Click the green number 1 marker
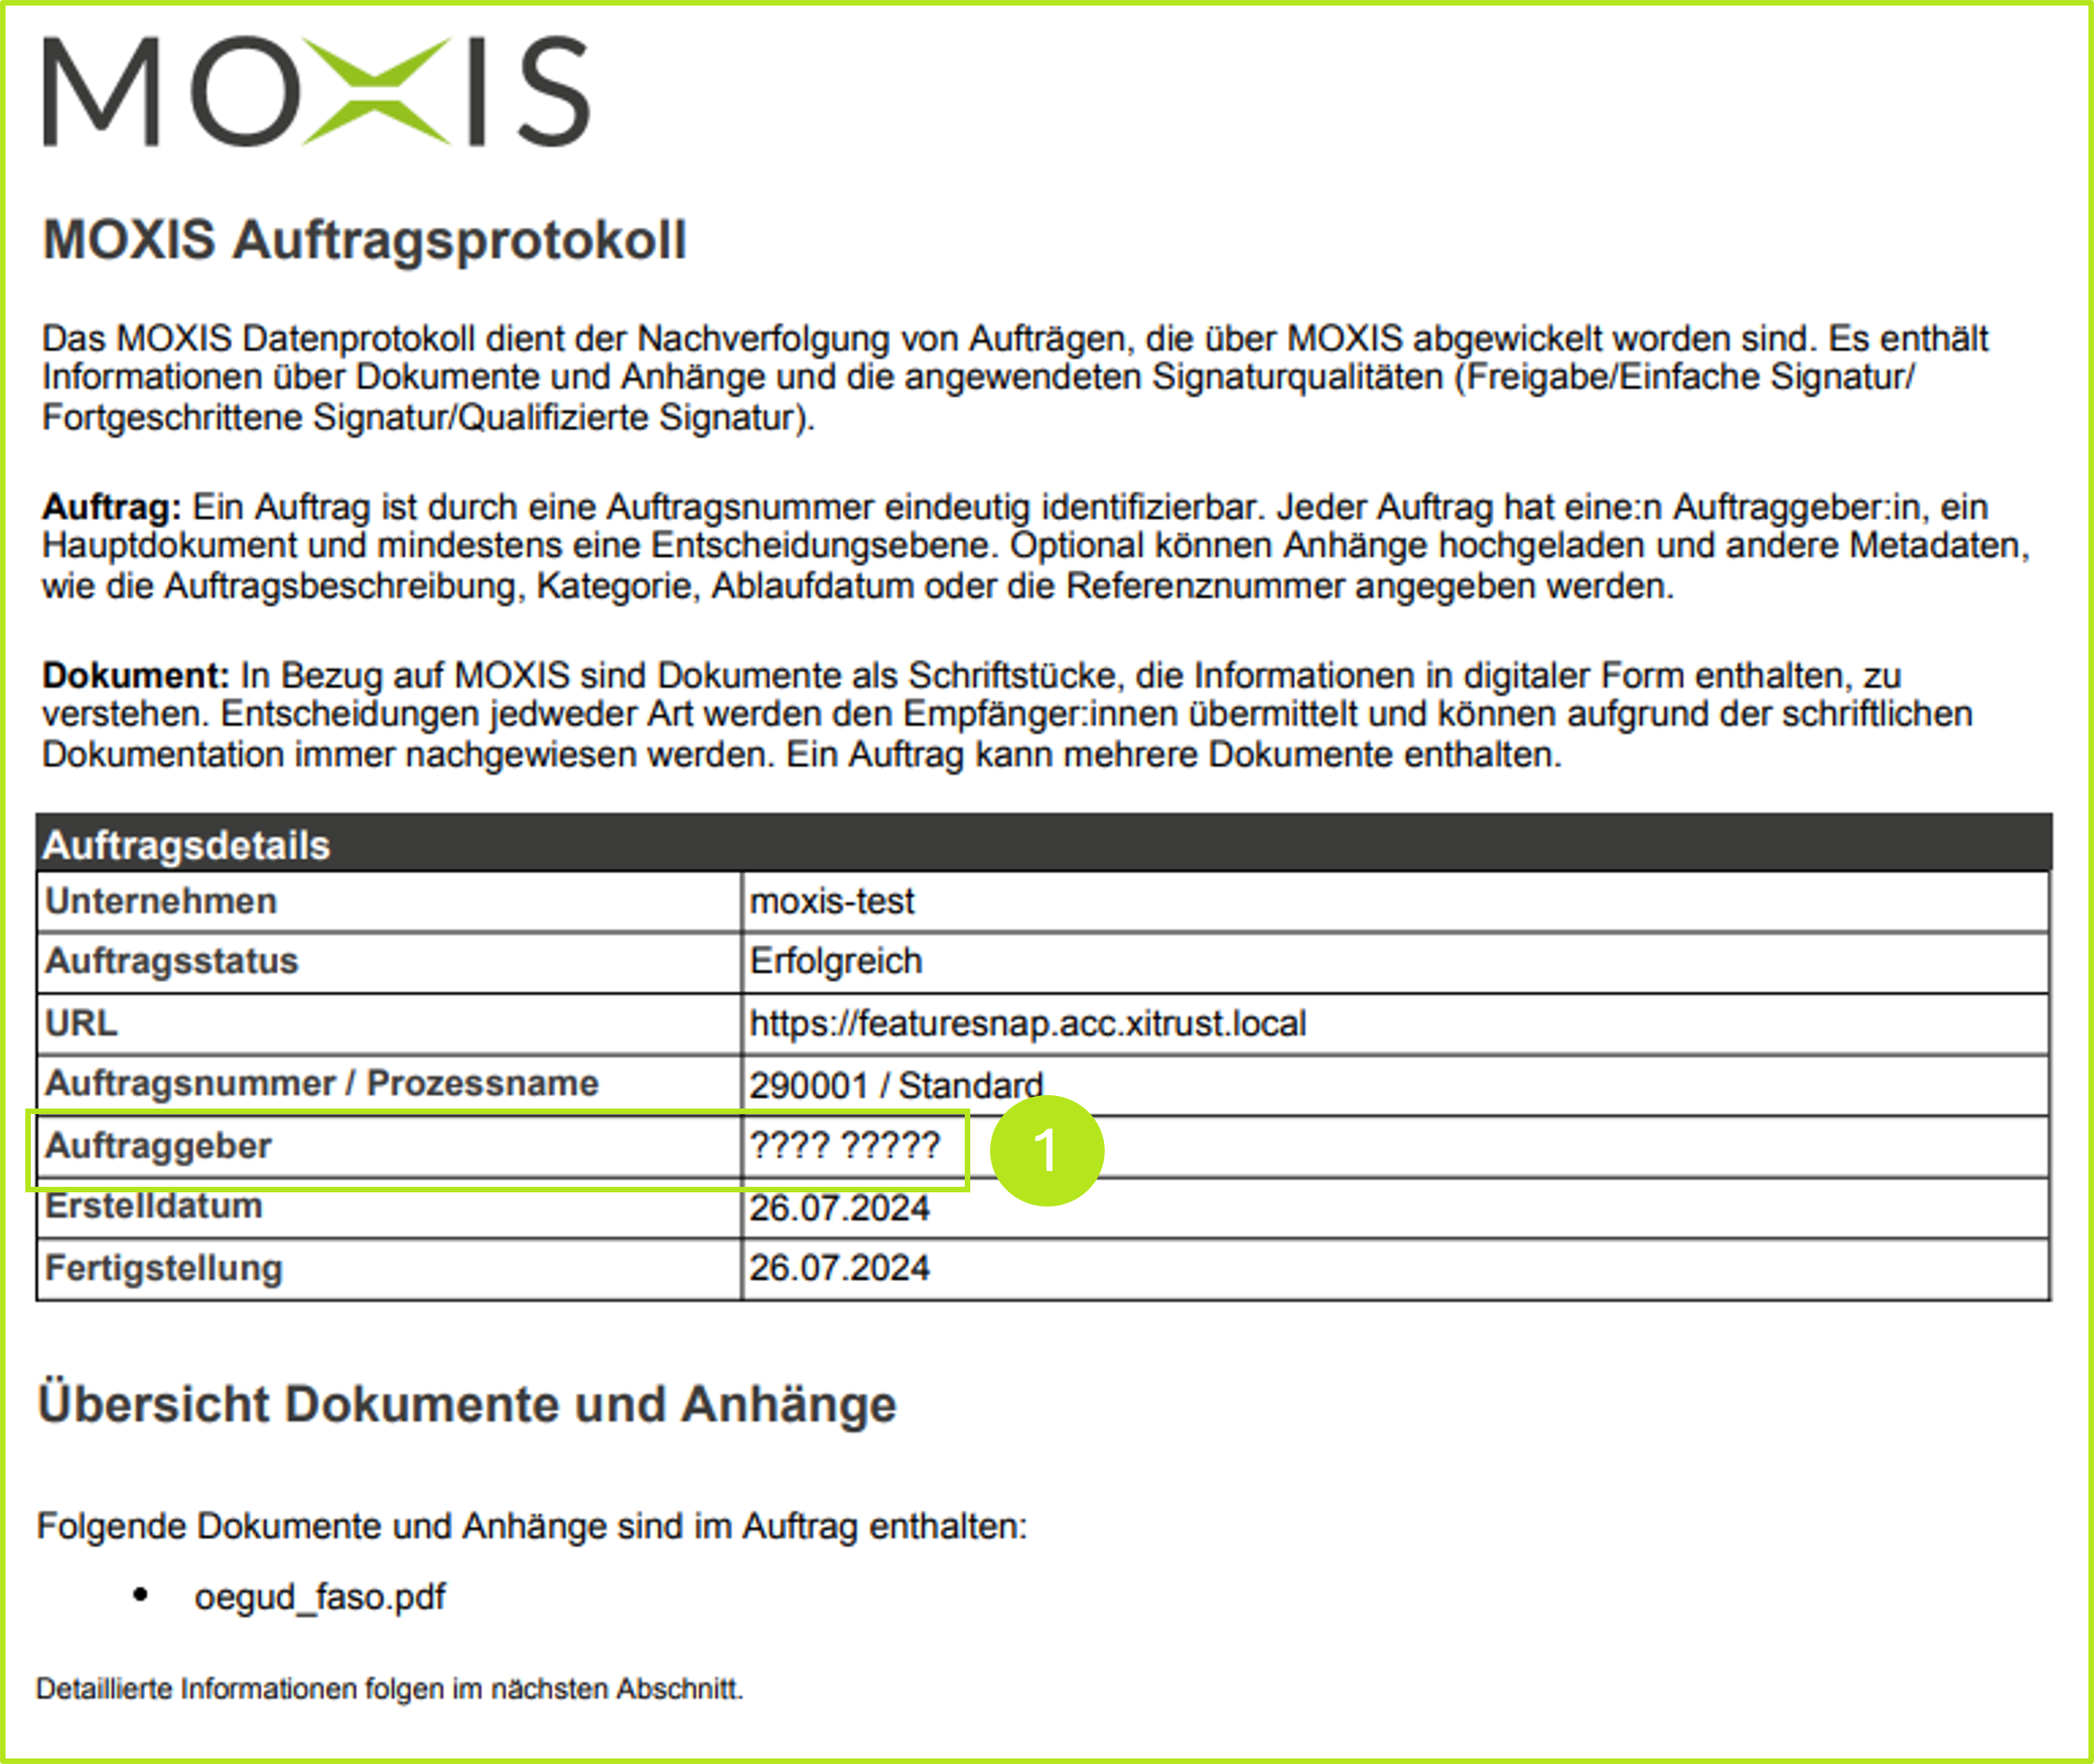 click(x=1046, y=1150)
